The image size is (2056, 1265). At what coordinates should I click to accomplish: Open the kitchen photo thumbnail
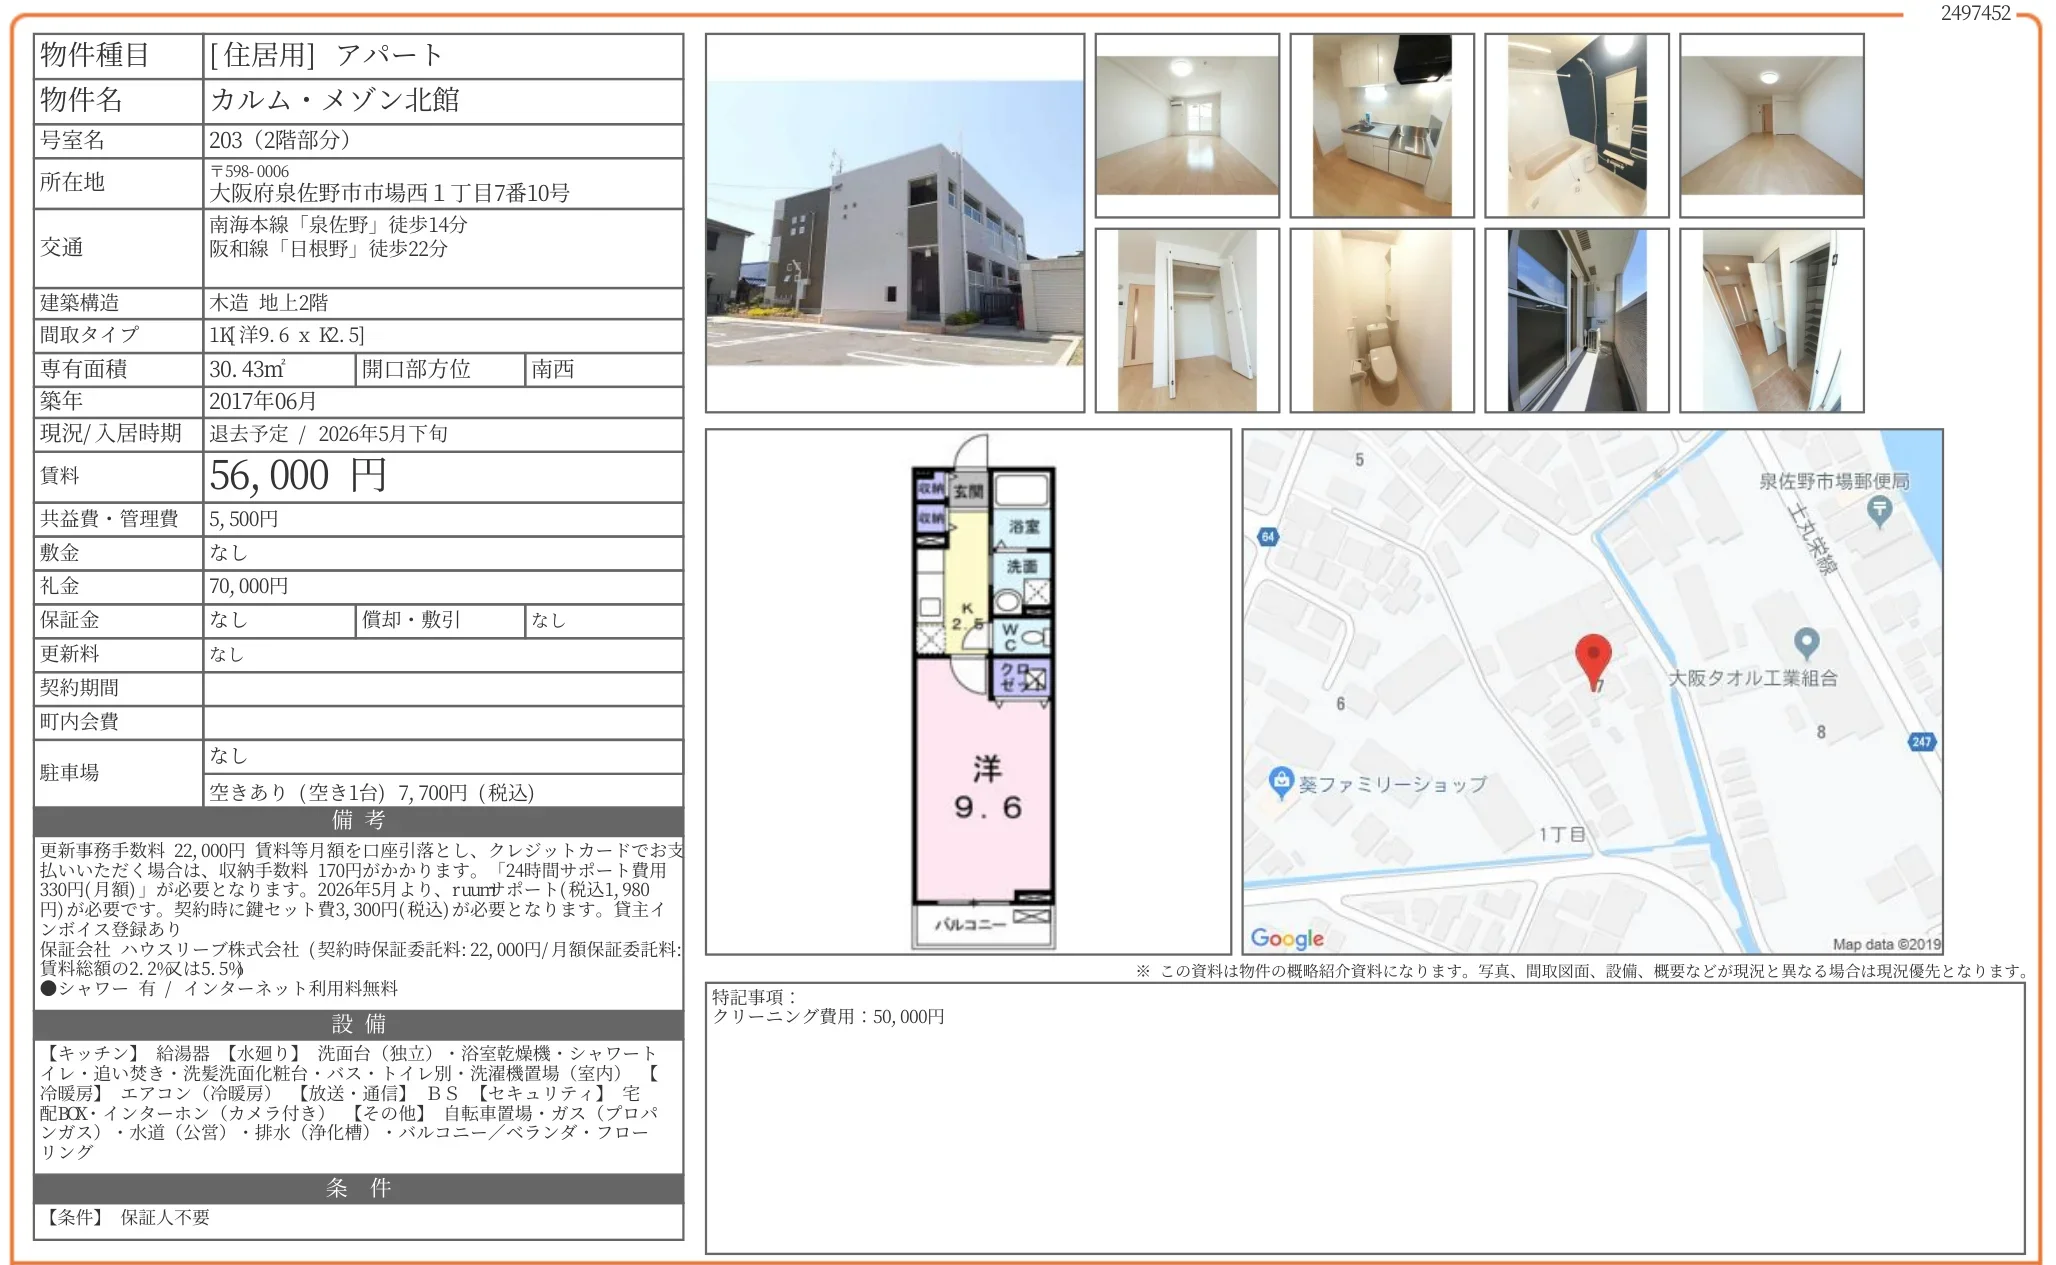click(x=1381, y=126)
